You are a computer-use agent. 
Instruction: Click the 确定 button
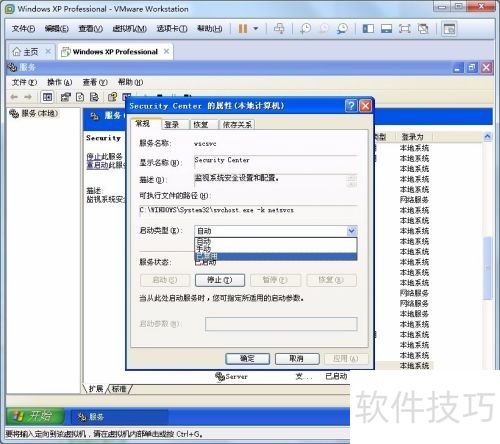(247, 359)
